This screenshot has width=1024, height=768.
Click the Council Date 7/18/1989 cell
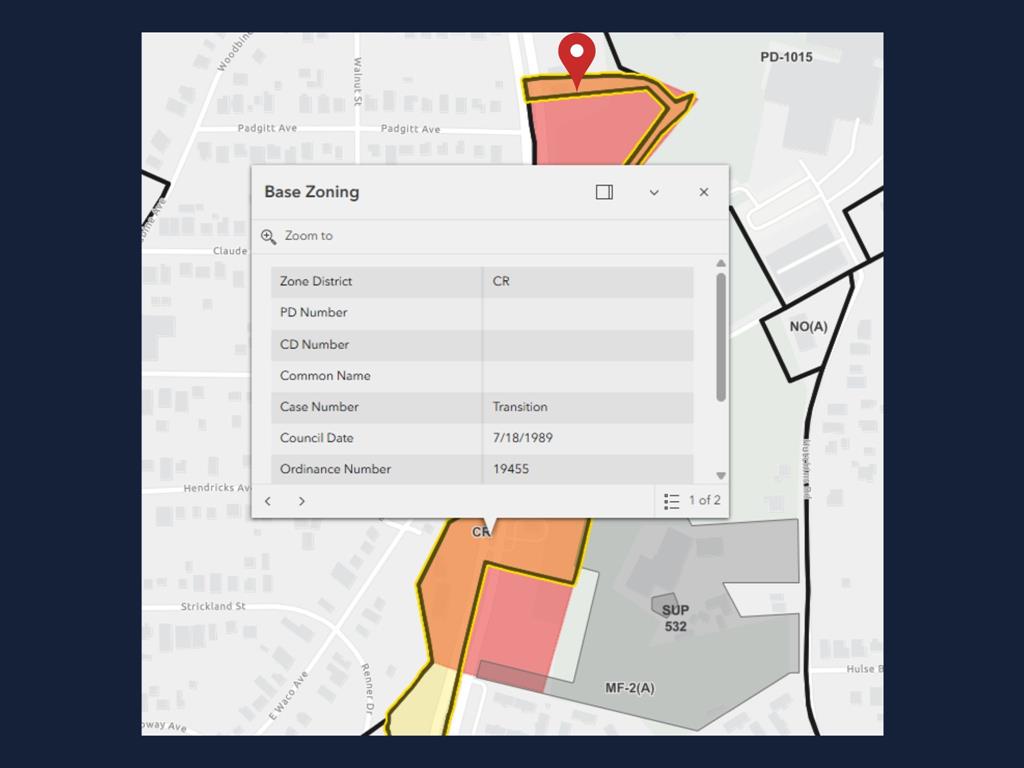[522, 438]
